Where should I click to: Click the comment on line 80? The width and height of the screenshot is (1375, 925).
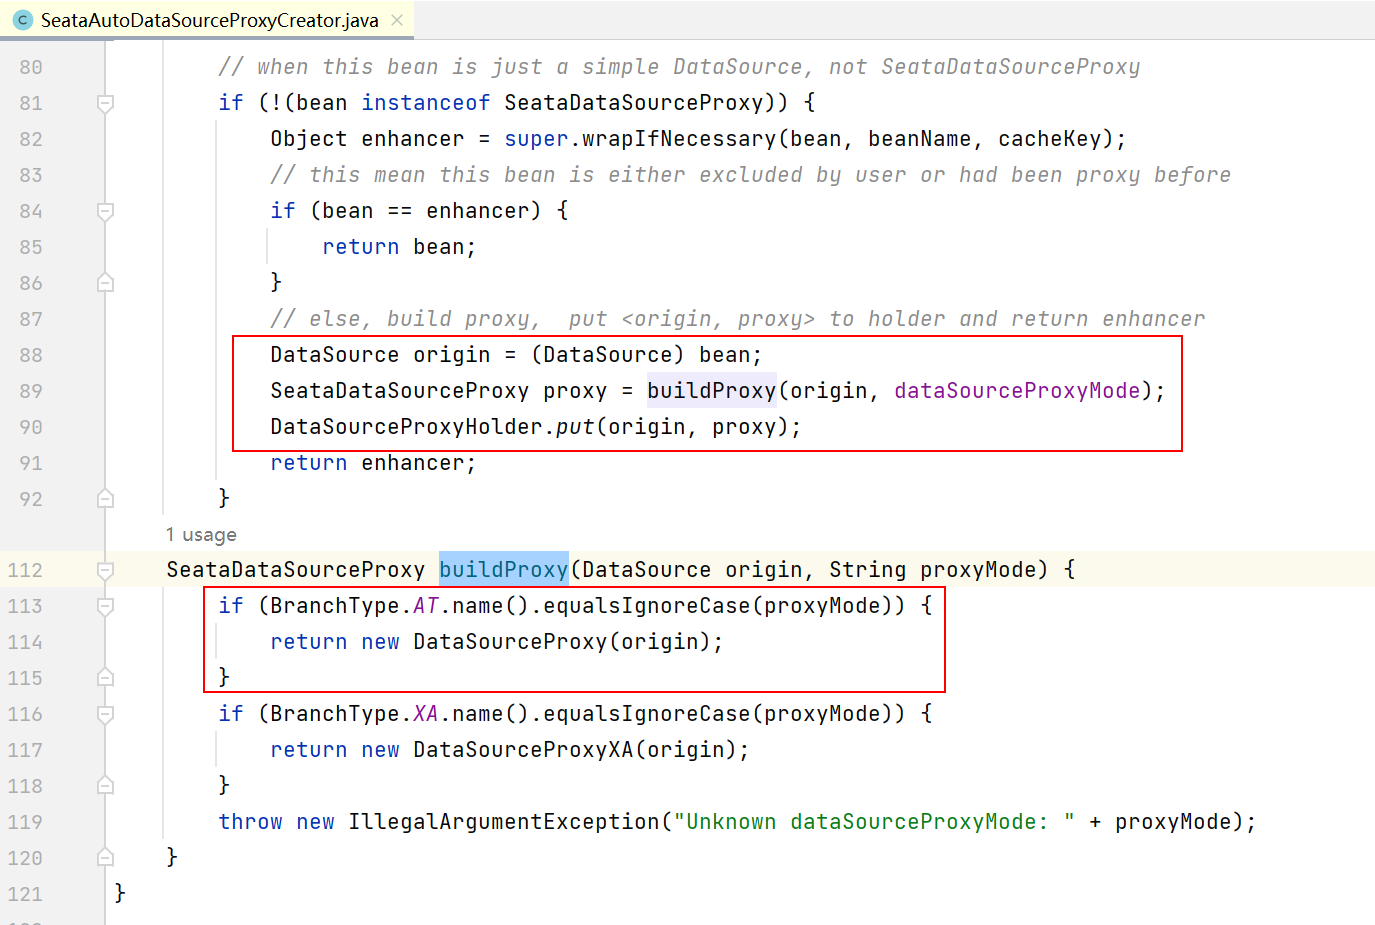[x=679, y=67]
